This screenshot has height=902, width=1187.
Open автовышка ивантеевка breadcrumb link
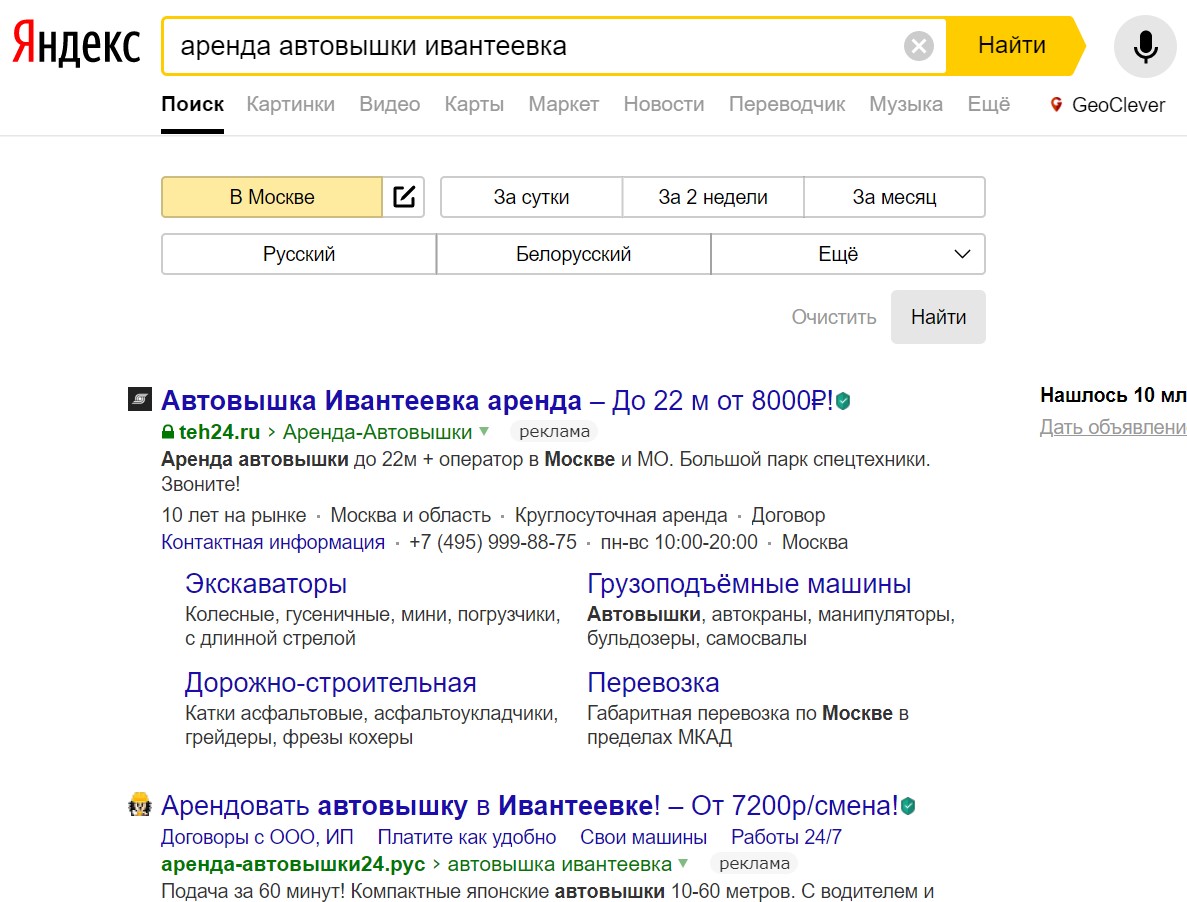pyautogui.click(x=559, y=864)
